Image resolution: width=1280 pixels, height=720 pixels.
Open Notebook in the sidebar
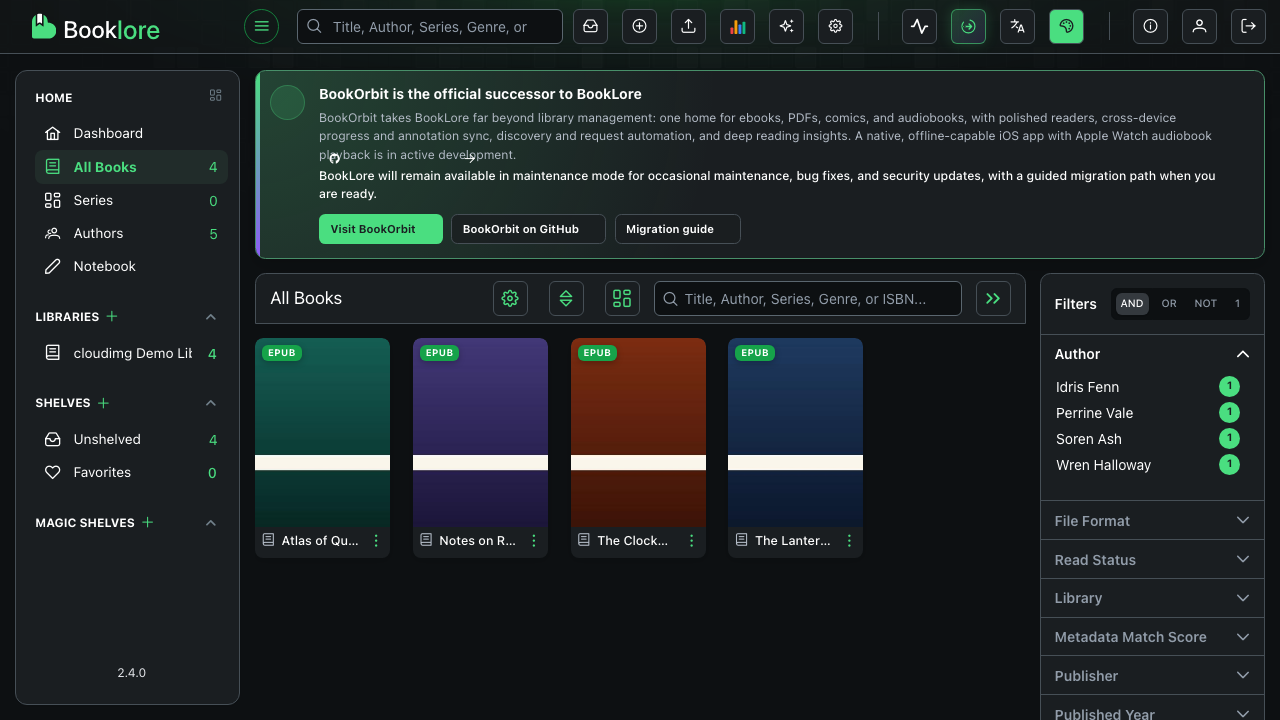click(x=131, y=266)
